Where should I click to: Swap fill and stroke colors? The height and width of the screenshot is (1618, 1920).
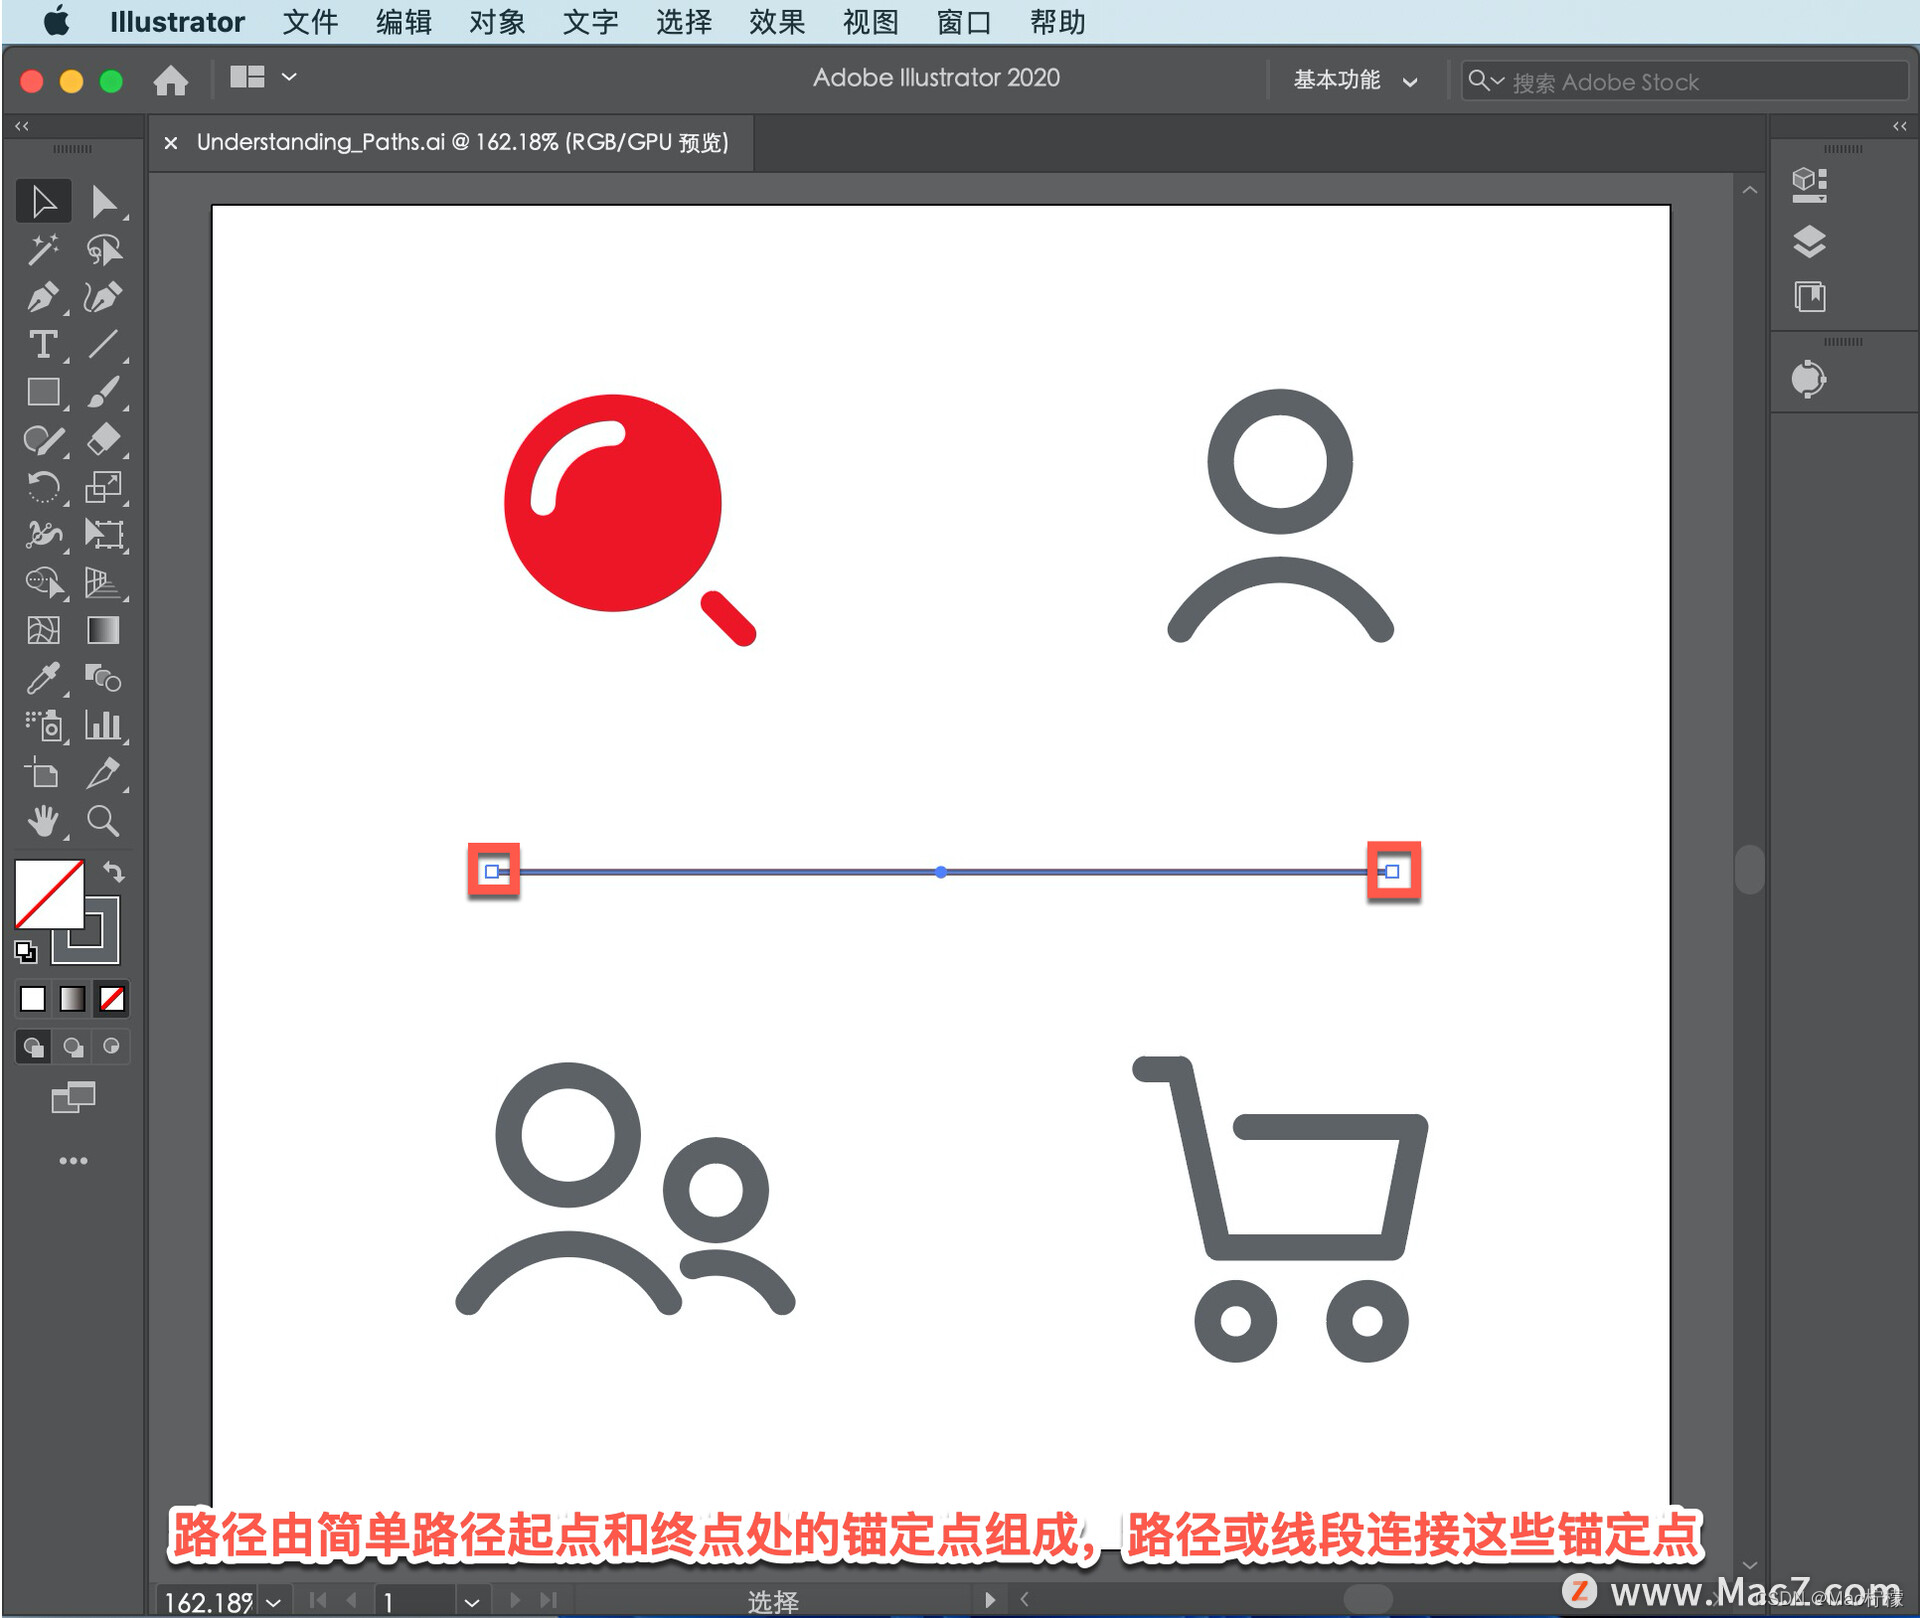click(114, 872)
